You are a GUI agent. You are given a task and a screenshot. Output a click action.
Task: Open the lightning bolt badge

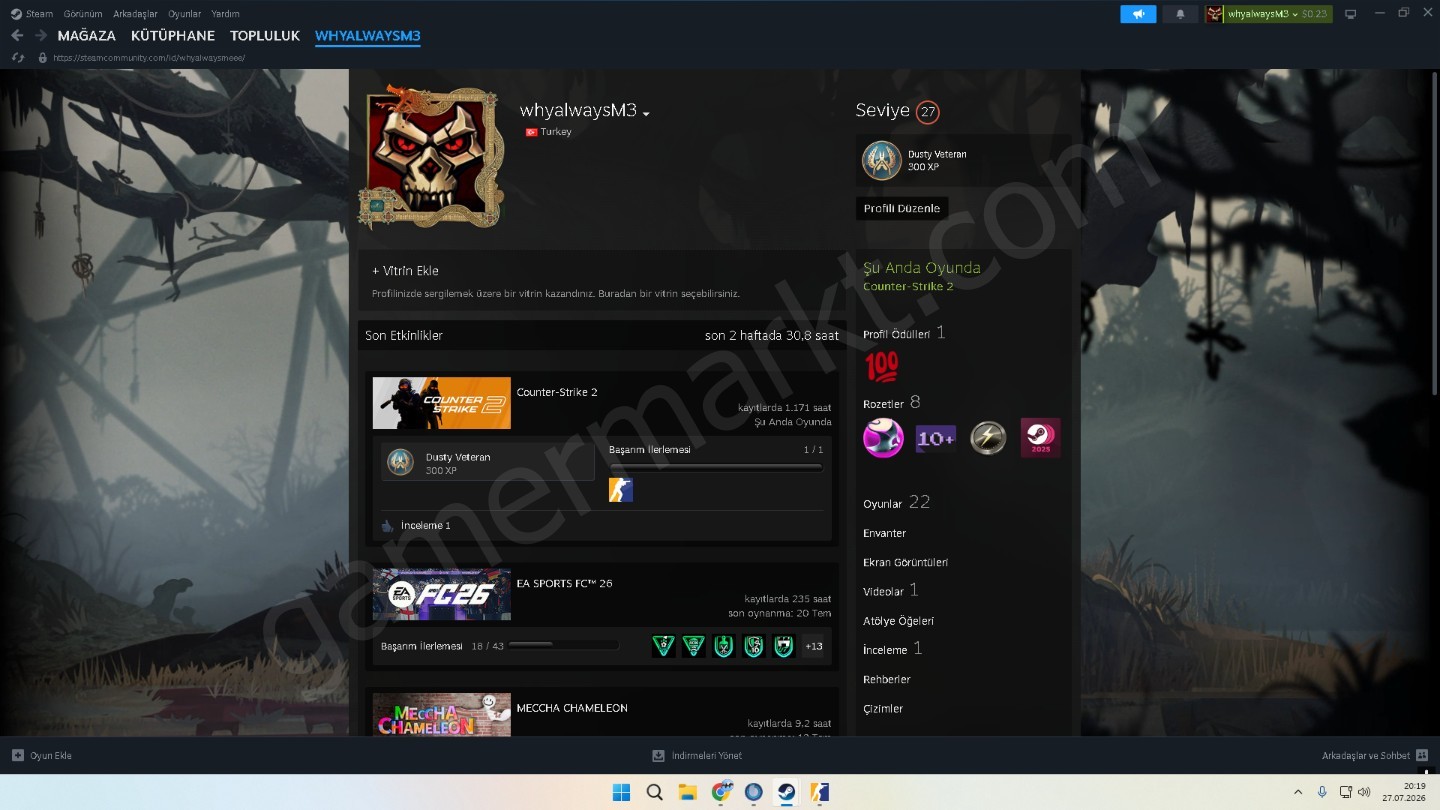pos(988,438)
